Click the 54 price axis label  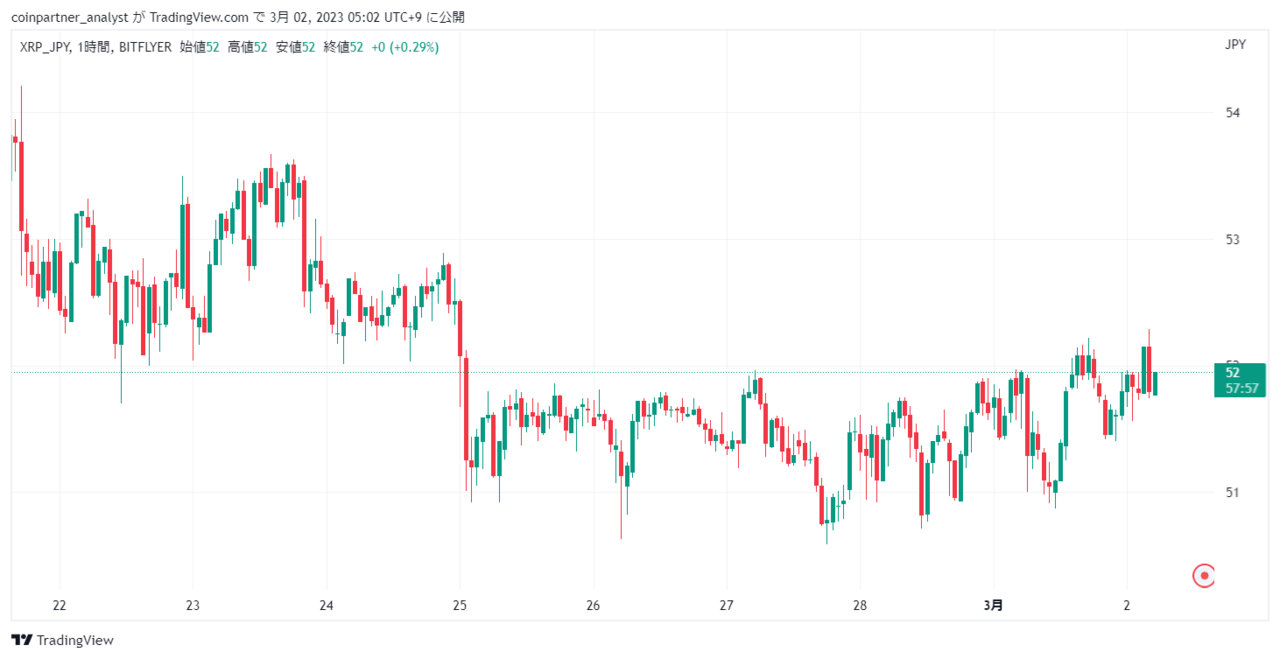coord(1232,113)
